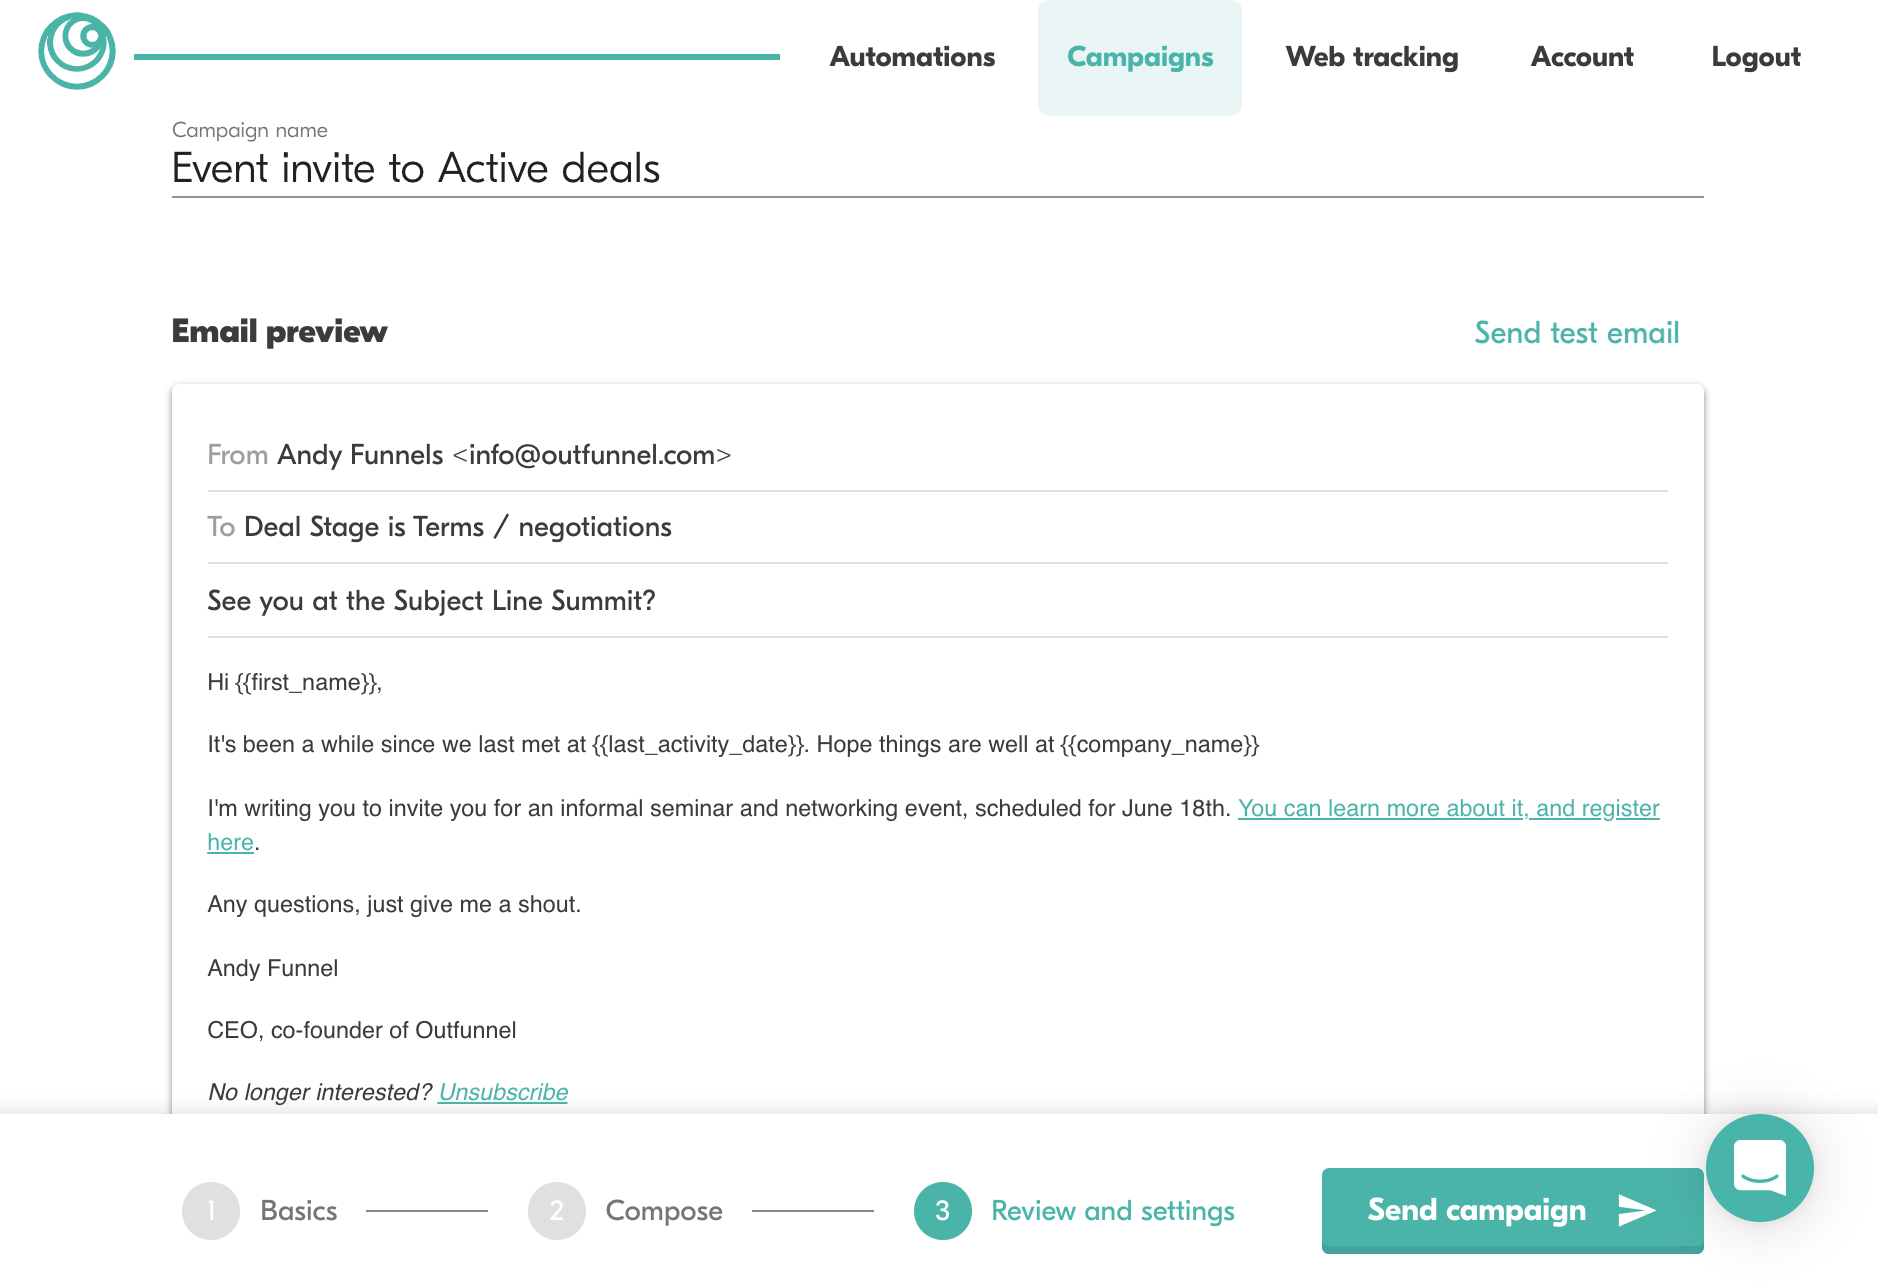
Task: Click Send test email link
Action: click(x=1577, y=333)
